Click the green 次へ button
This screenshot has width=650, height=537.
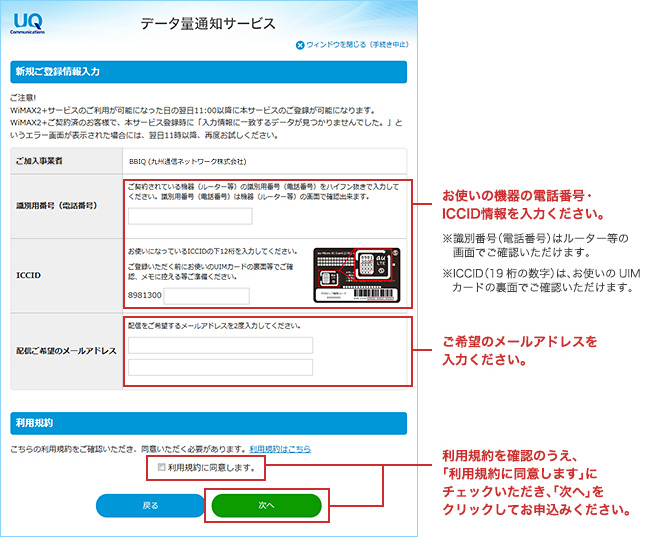[267, 505]
